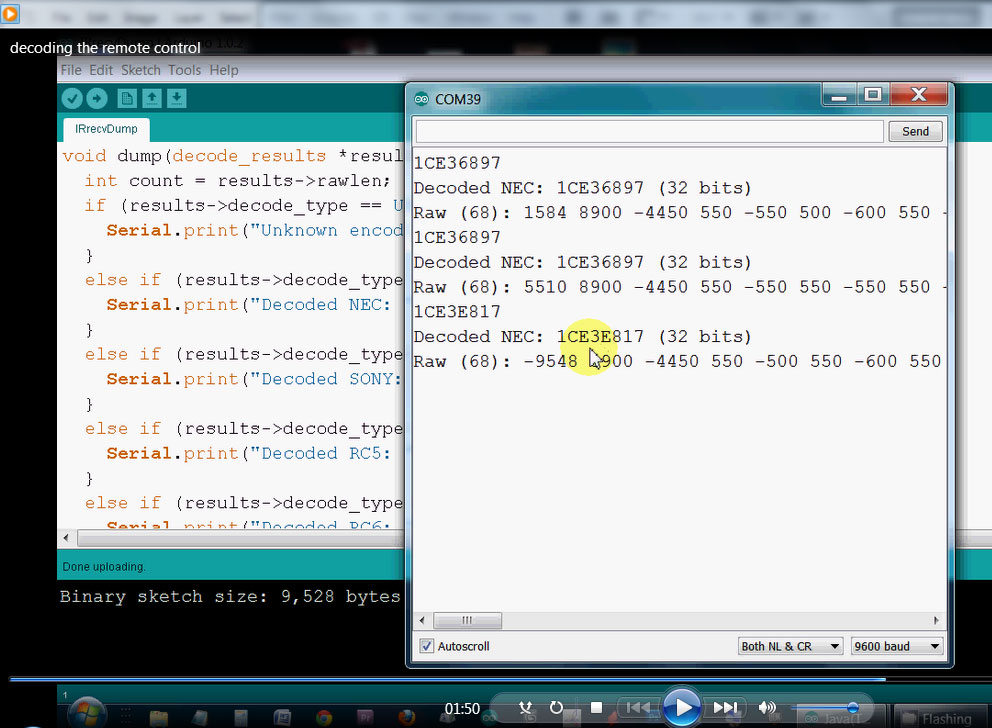Upload the sketch using the arrow icon
Viewport: 992px width, 728px height.
96,98
